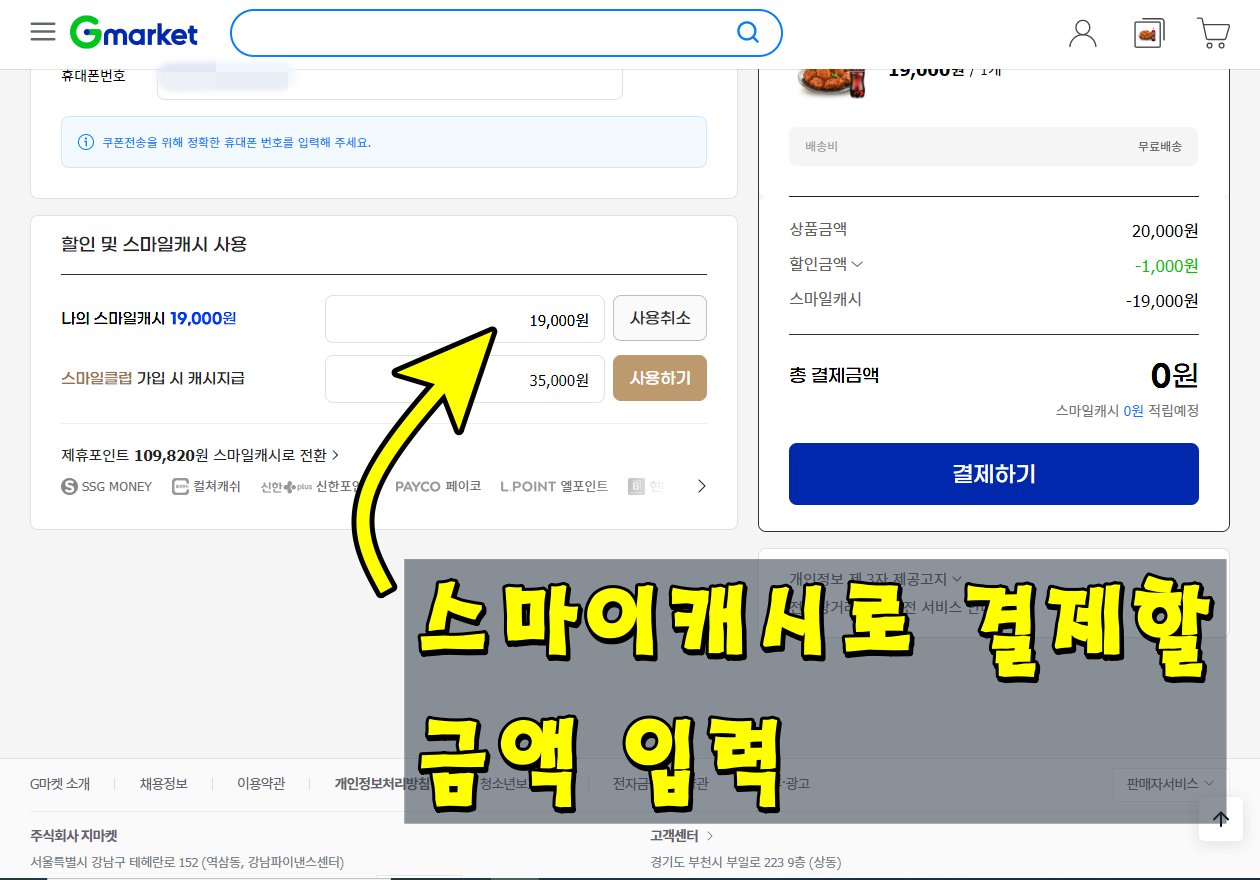The height and width of the screenshot is (880, 1260).
Task: Click 스마일클럽 가입 시 캐시지급 text
Action: (x=153, y=379)
